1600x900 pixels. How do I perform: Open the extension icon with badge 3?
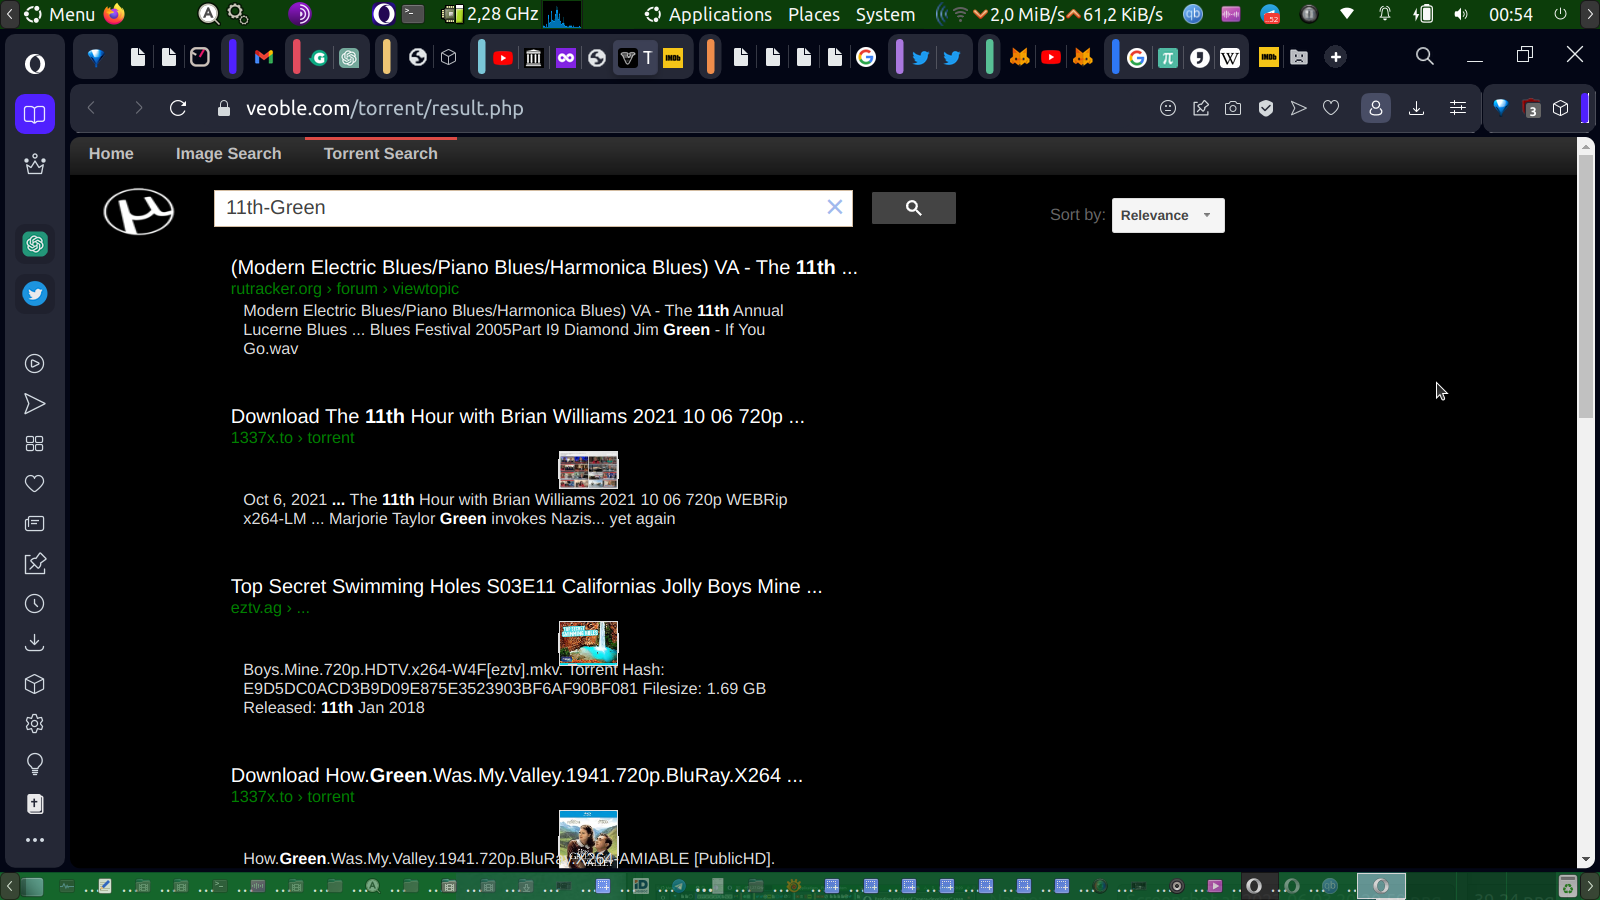pyautogui.click(x=1531, y=108)
